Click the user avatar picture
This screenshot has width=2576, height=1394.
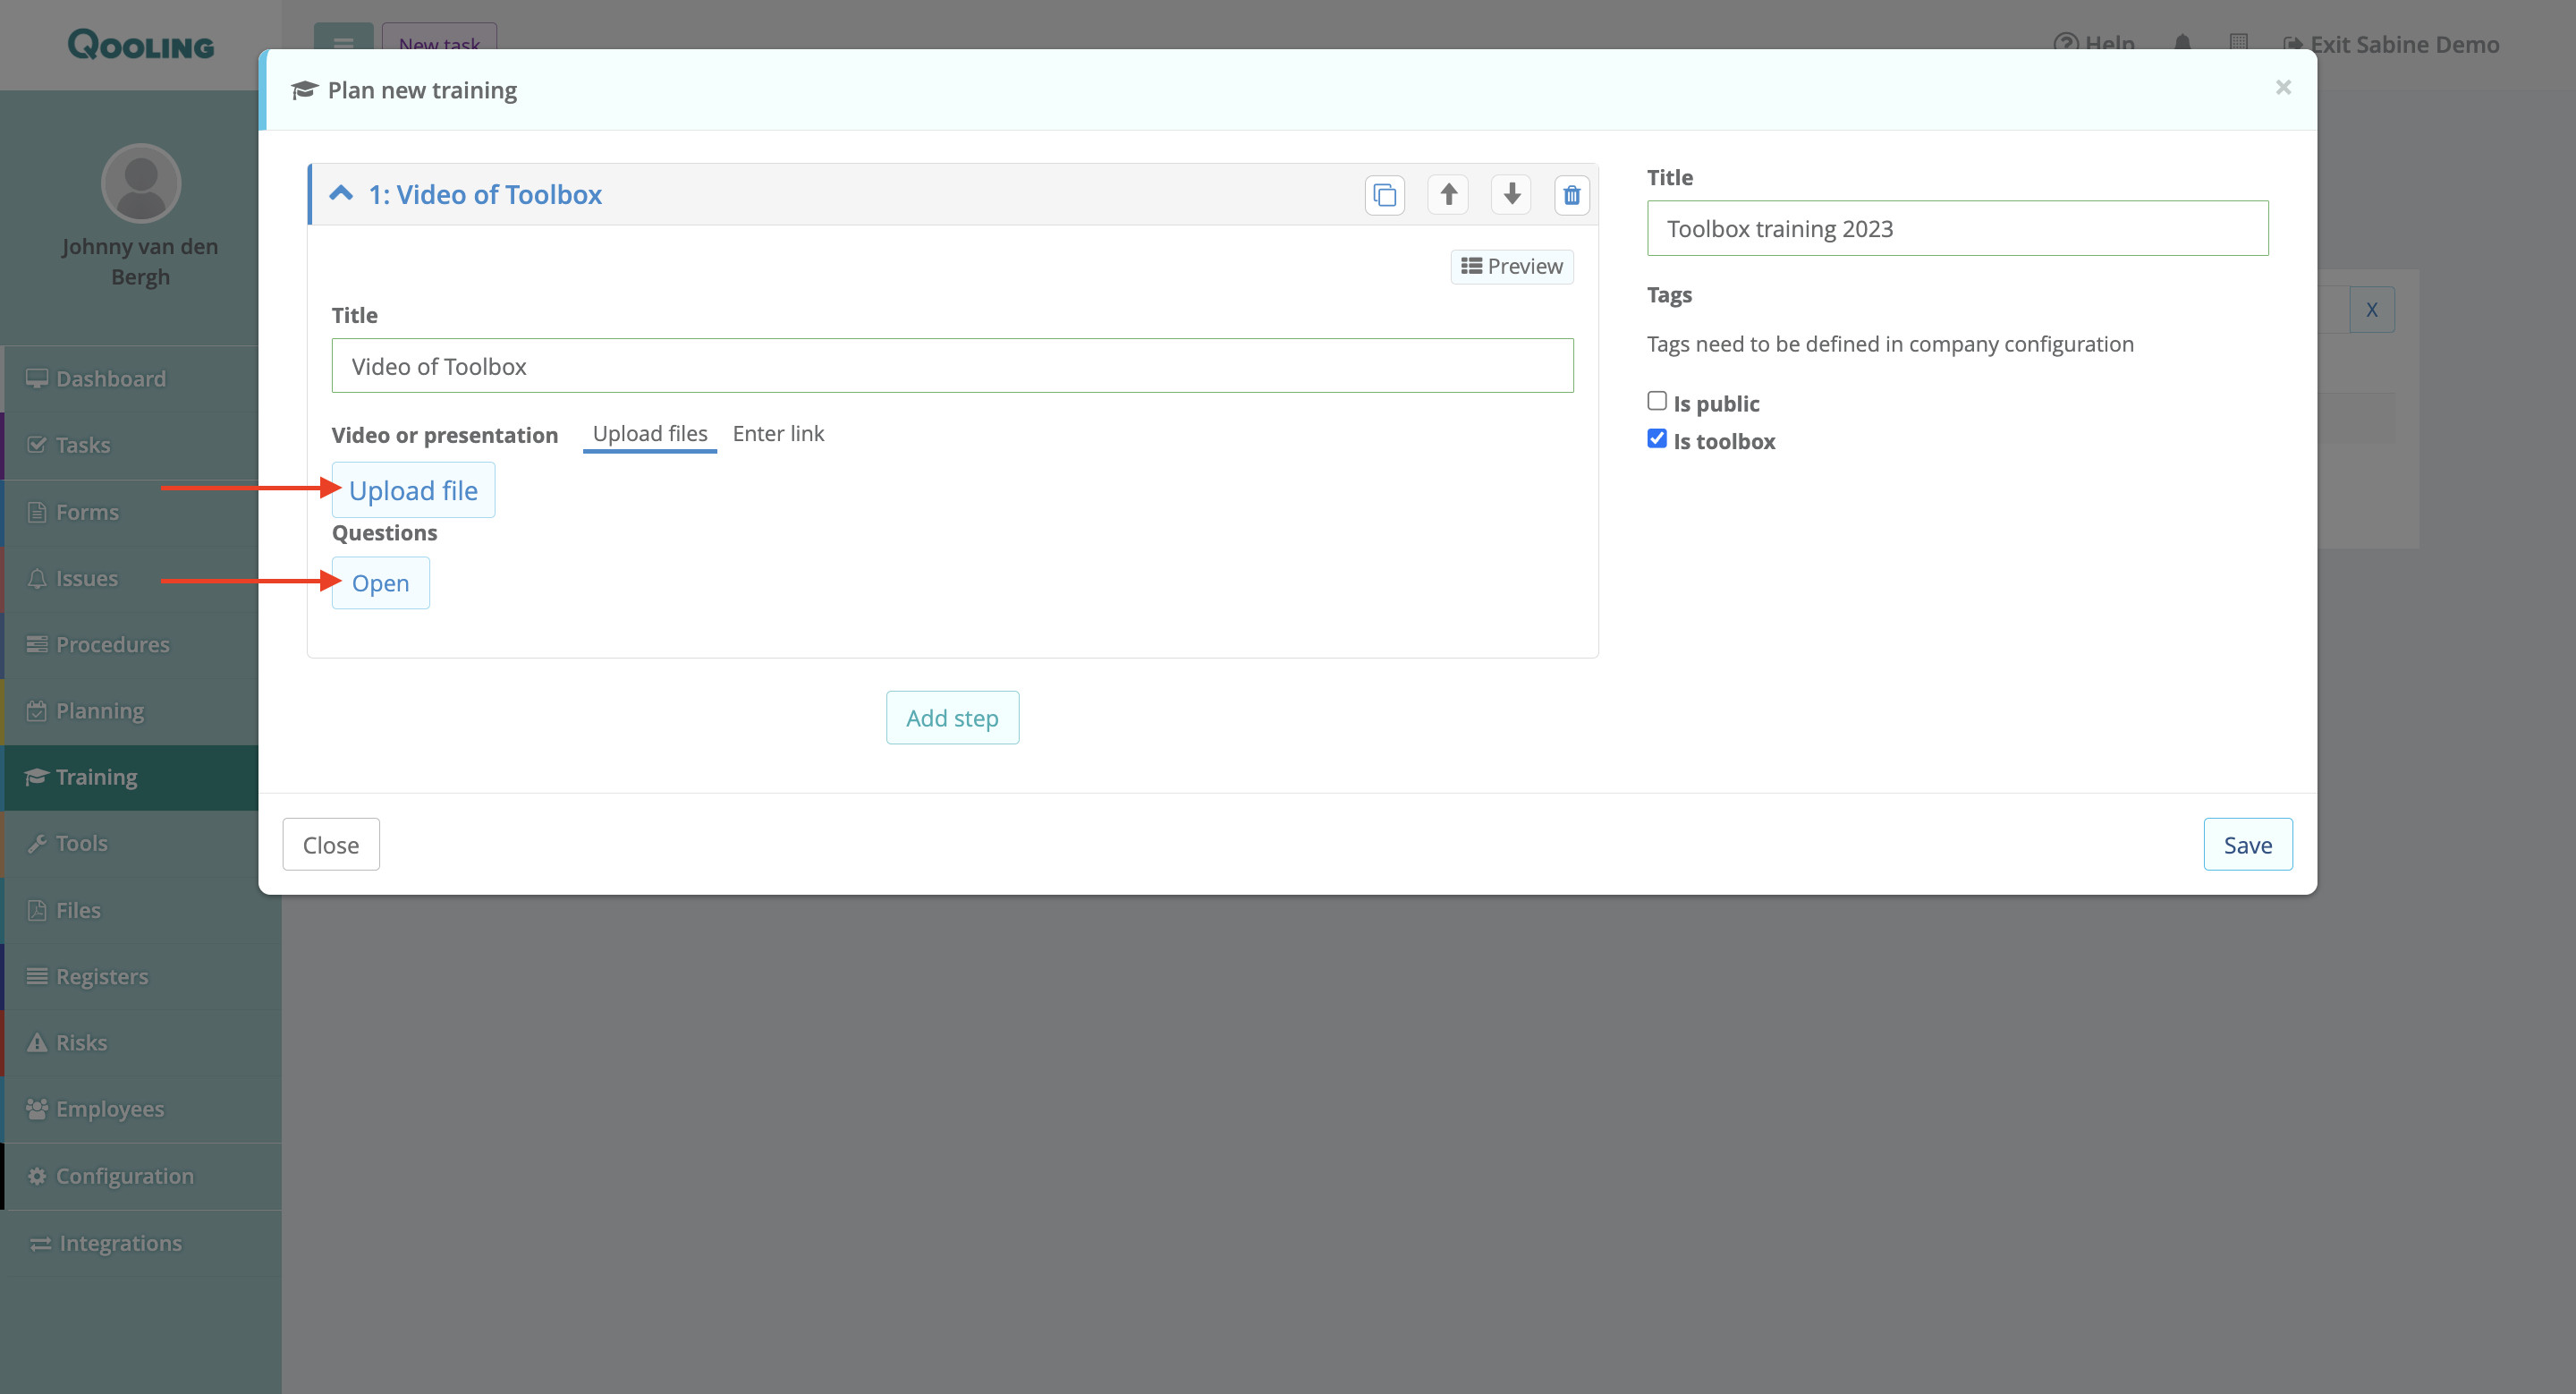click(141, 183)
